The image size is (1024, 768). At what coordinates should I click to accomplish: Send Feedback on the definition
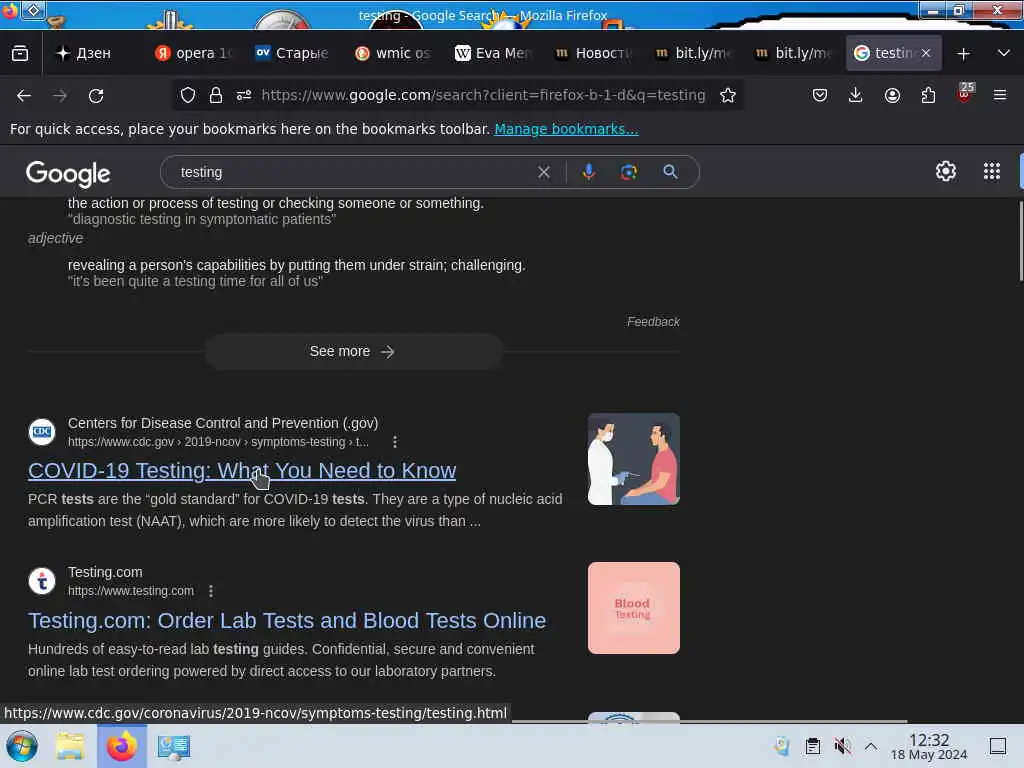653,321
